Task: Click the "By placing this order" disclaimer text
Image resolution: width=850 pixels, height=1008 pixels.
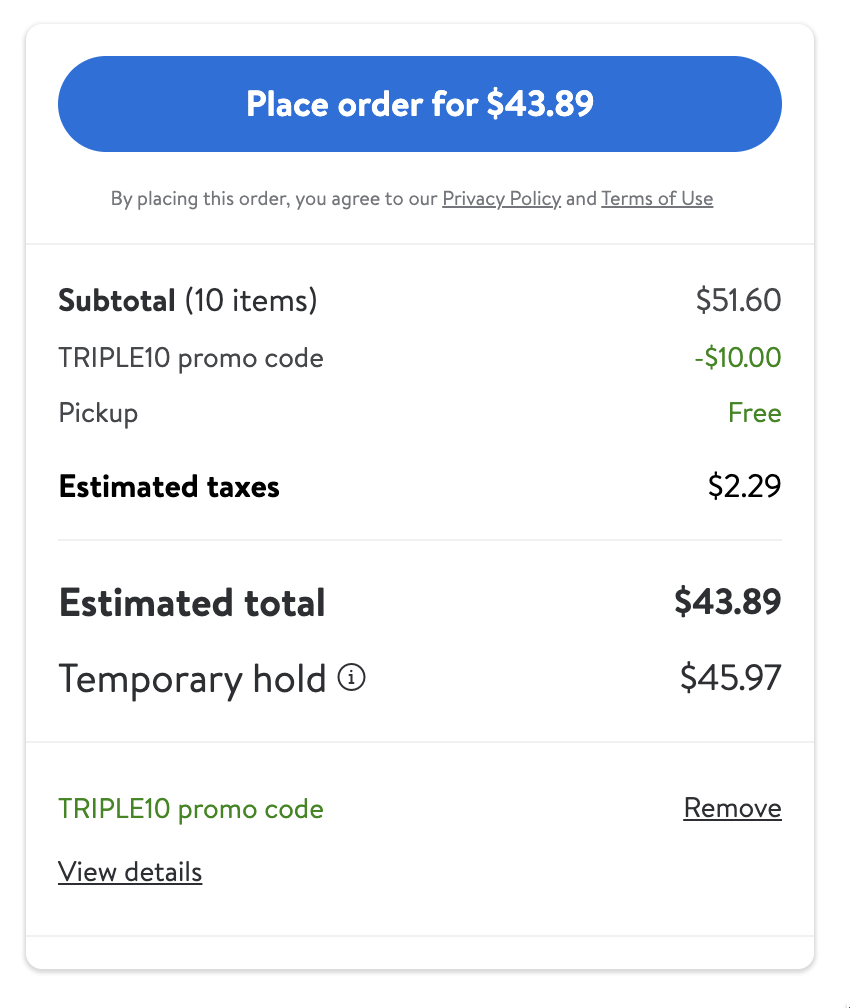Action: coord(275,199)
